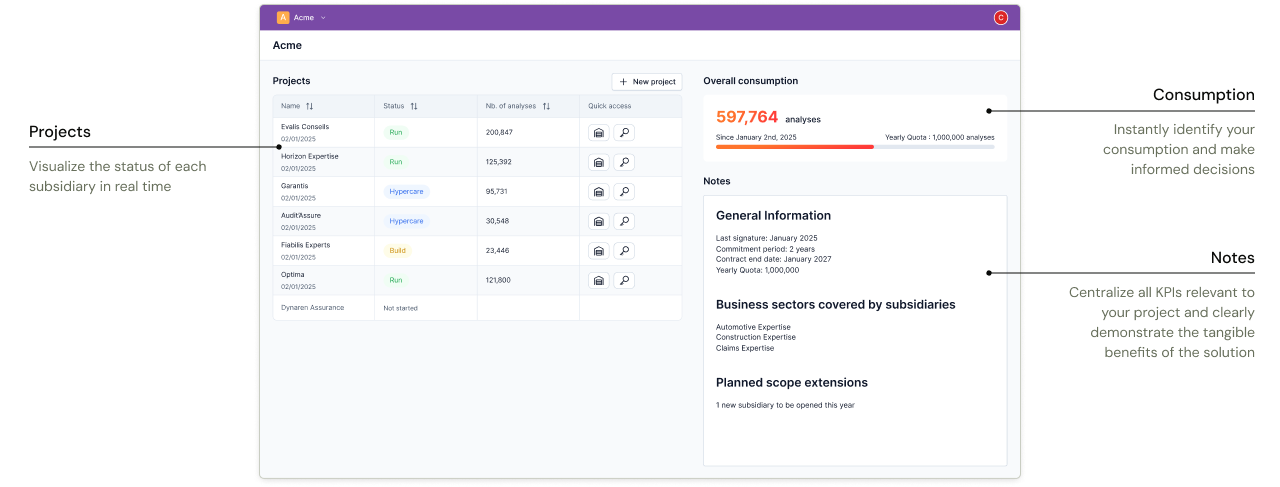Open the Garantis project name
This screenshot has height=487, width=1280.
[295, 186]
